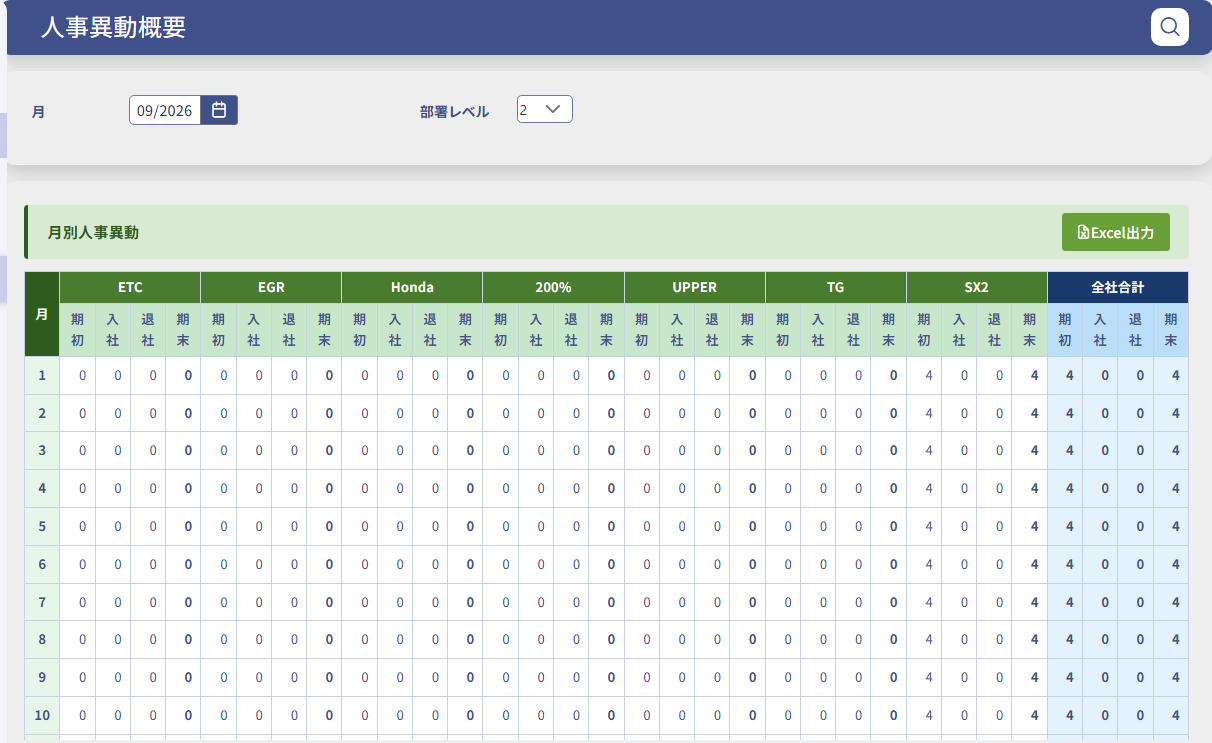Viewport: 1212px width, 743px height.
Task: Click the 全社合計 total column header
Action: coord(1118,287)
